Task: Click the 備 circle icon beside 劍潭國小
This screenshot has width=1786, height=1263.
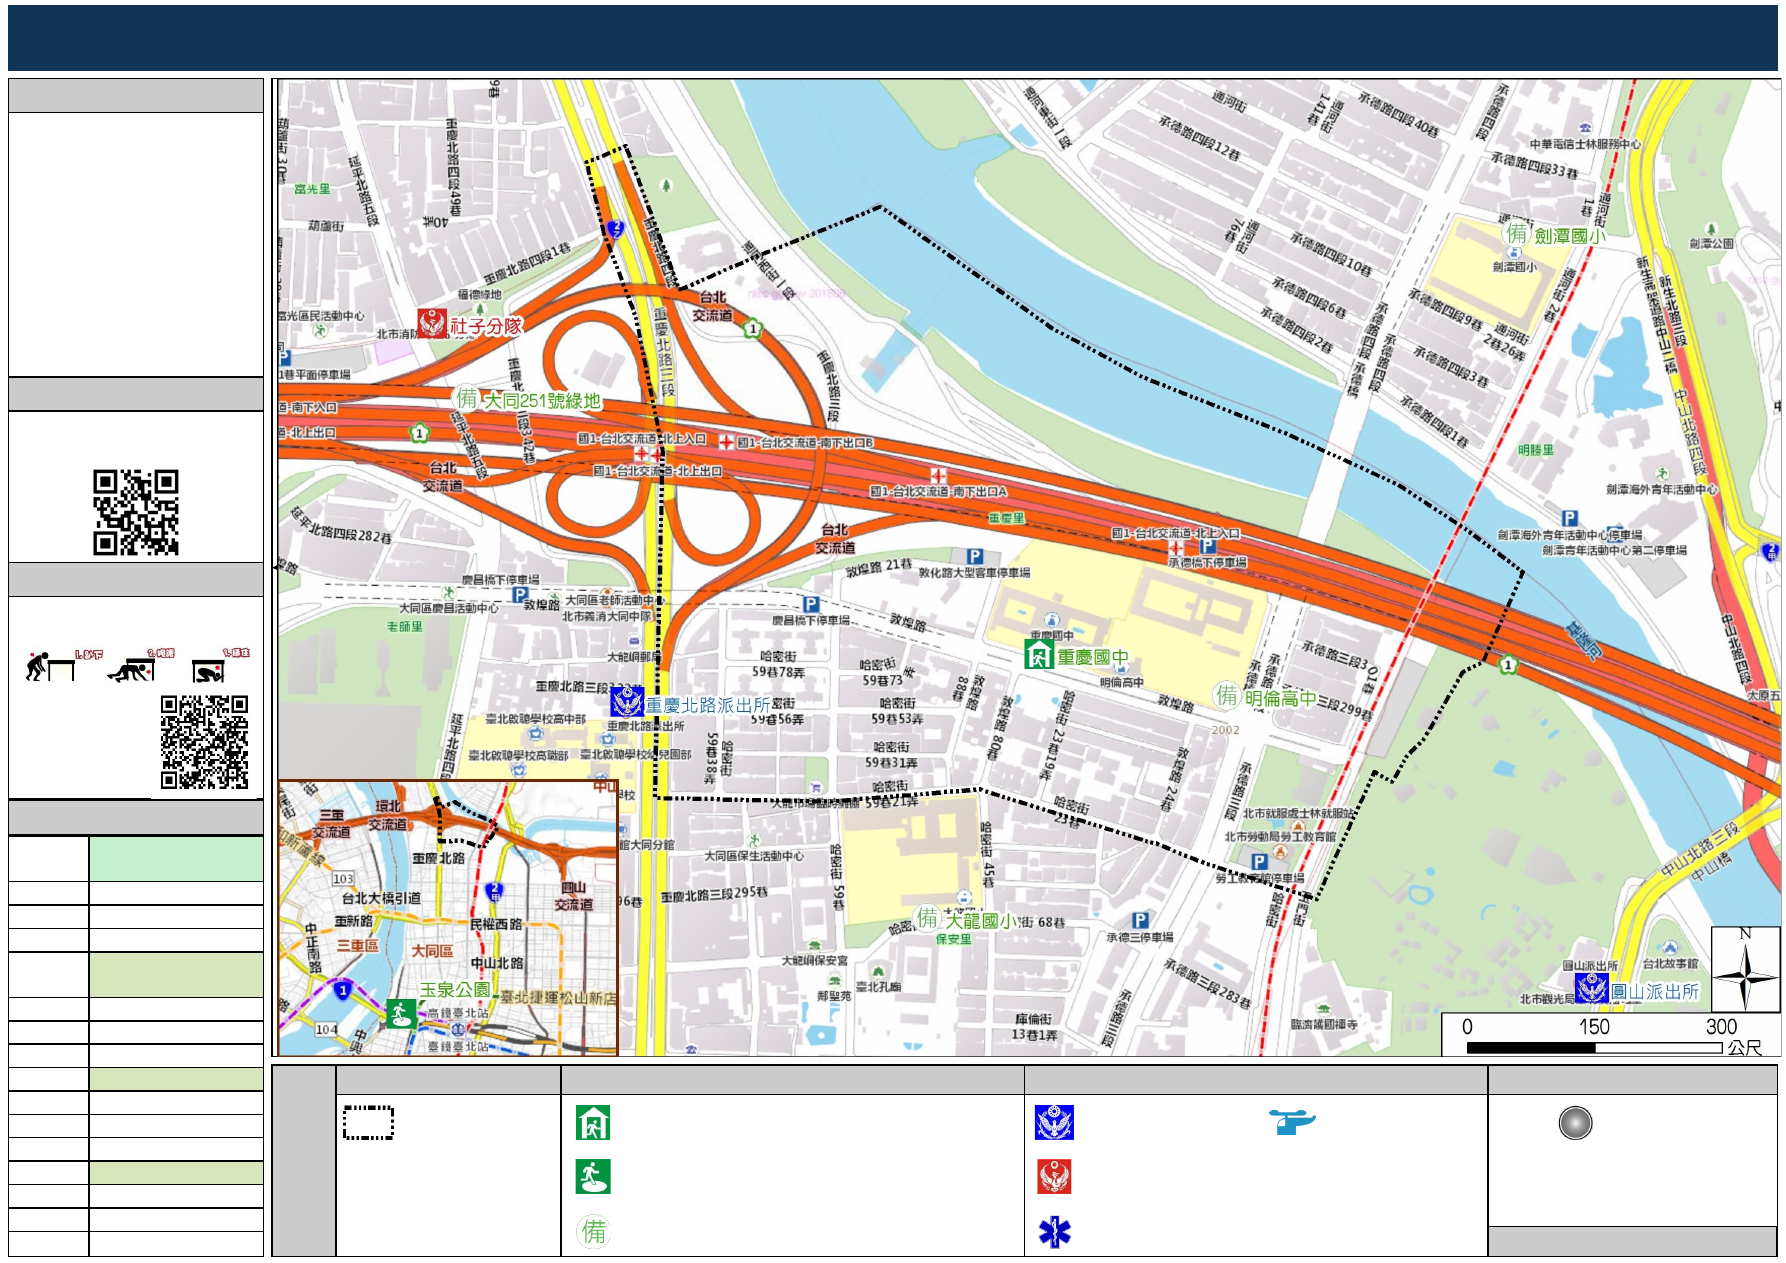Action: [1517, 233]
